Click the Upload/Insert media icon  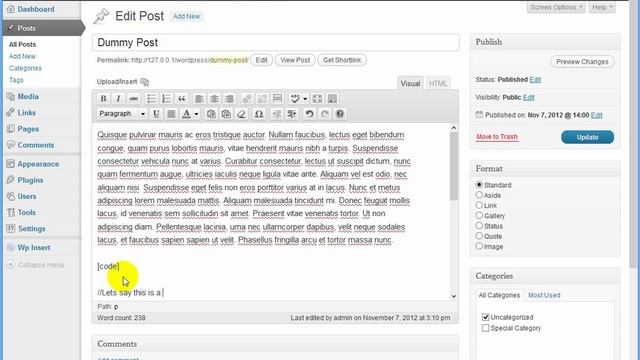(144, 82)
